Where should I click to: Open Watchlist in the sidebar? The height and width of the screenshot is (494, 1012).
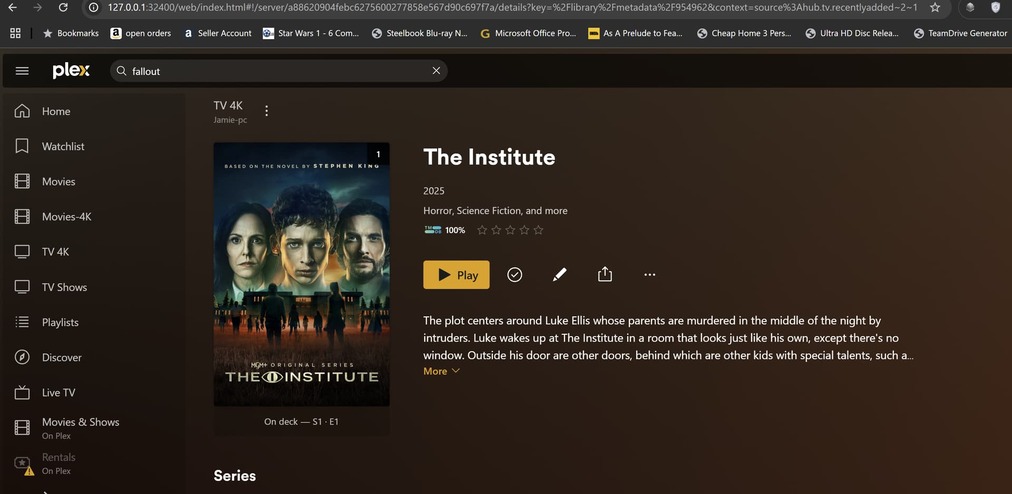point(63,147)
